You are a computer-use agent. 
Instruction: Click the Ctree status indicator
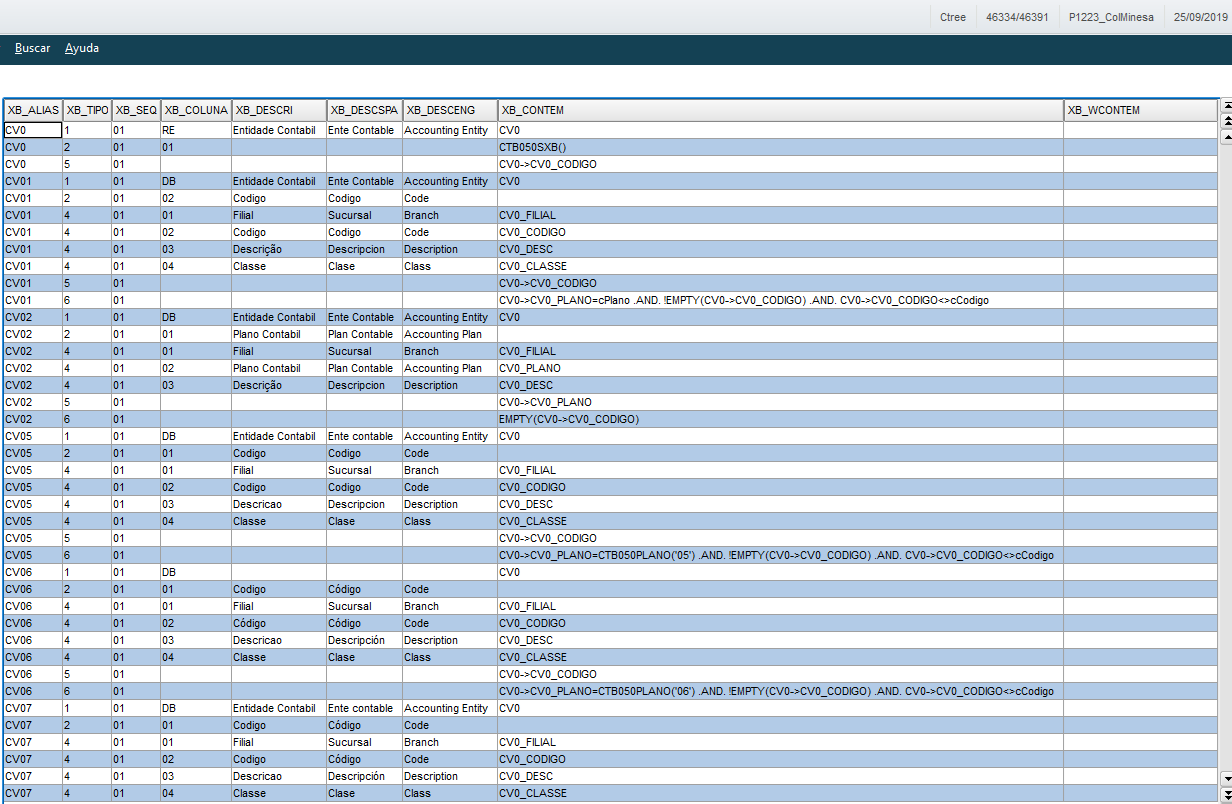[x=953, y=17]
